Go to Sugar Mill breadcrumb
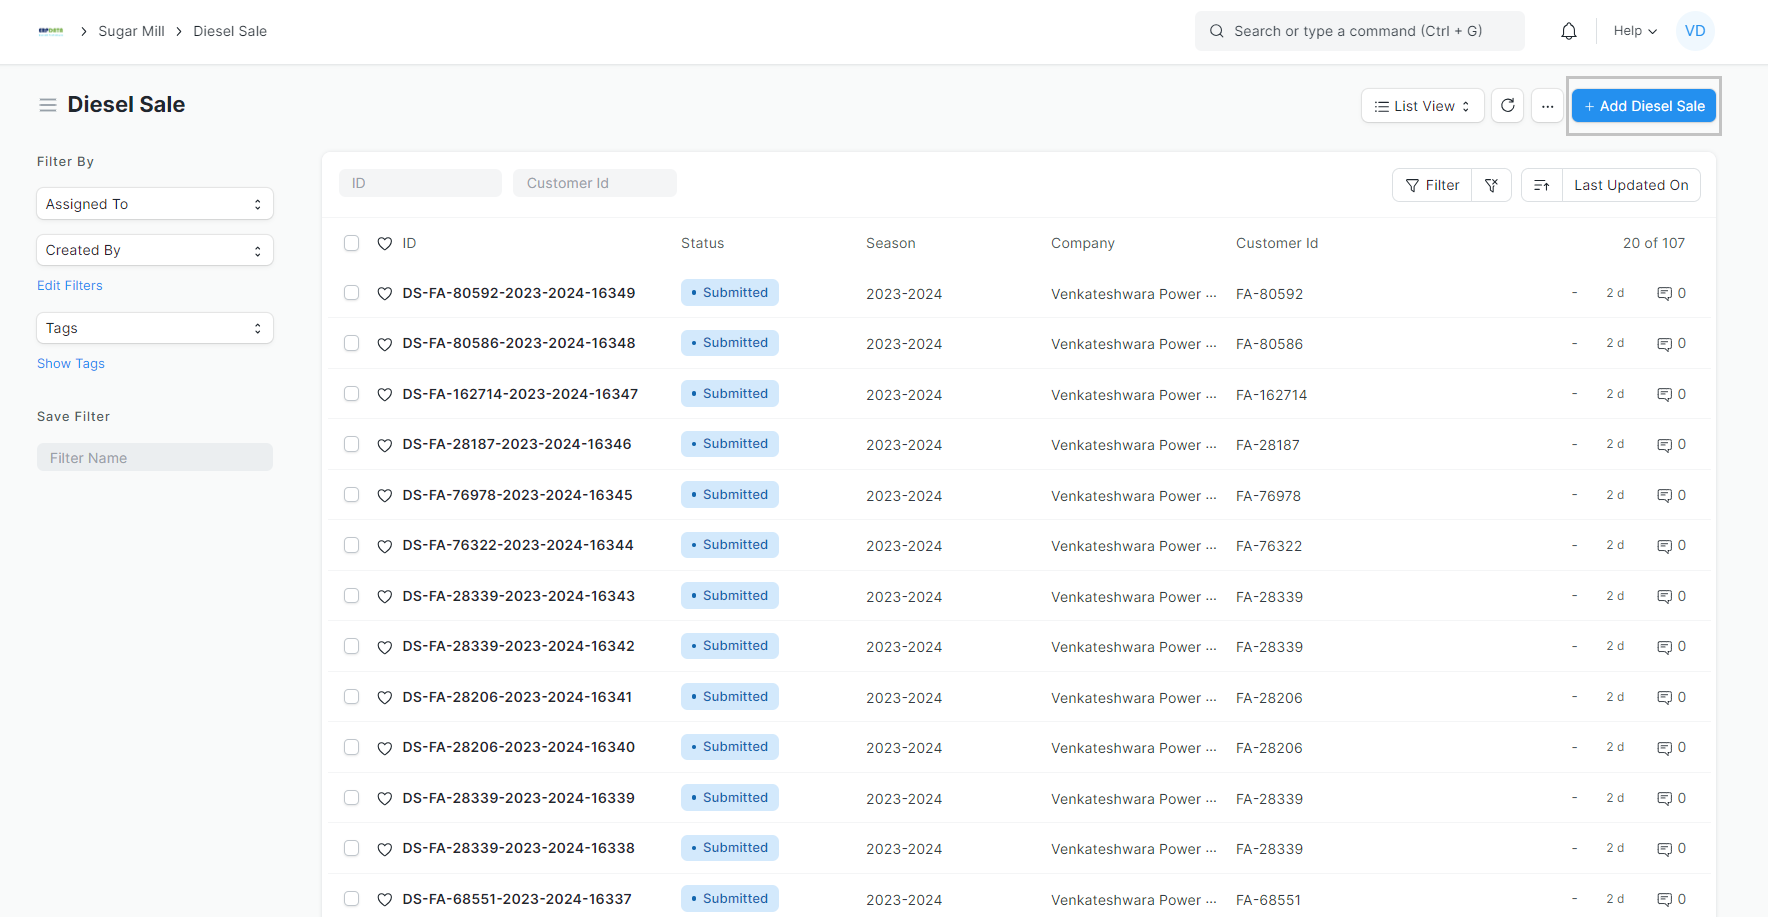 pyautogui.click(x=131, y=31)
